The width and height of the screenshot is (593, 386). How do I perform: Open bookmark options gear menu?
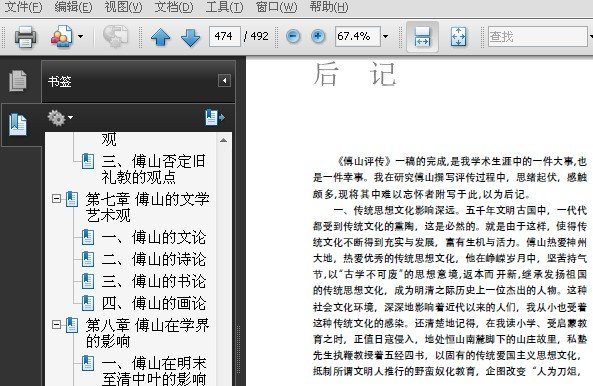point(60,118)
